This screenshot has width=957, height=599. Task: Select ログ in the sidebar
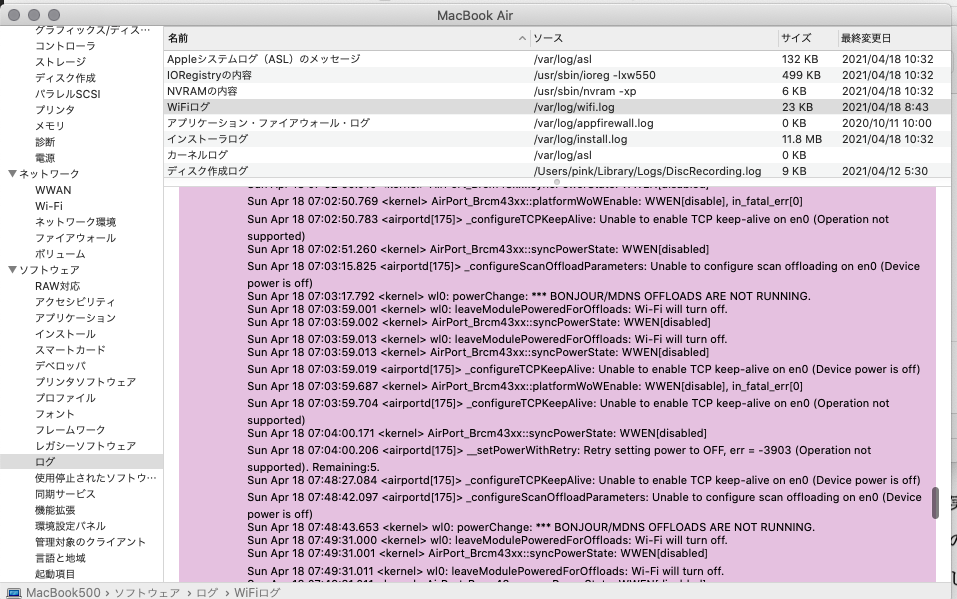pos(45,462)
